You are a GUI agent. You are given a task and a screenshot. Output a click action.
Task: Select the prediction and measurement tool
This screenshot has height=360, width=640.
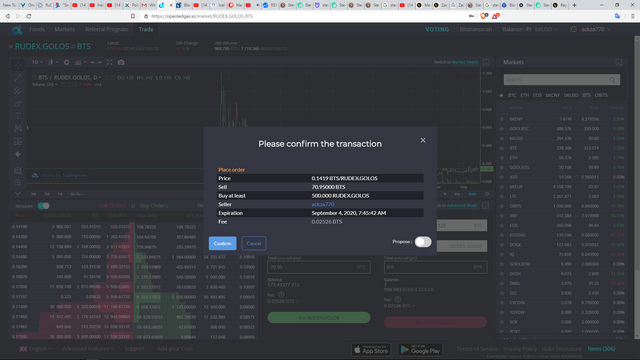[18, 141]
